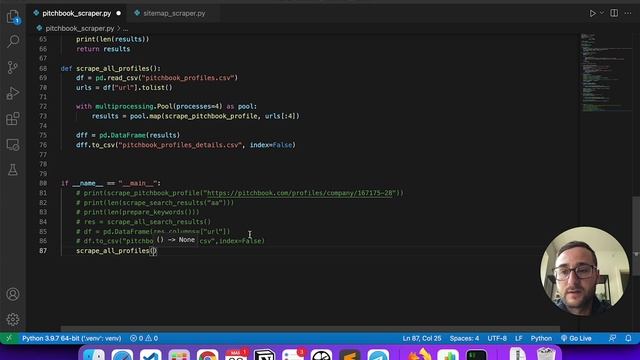This screenshot has width=640, height=360.
Task: Open the Run and Debug view
Action: click(x=13, y=93)
